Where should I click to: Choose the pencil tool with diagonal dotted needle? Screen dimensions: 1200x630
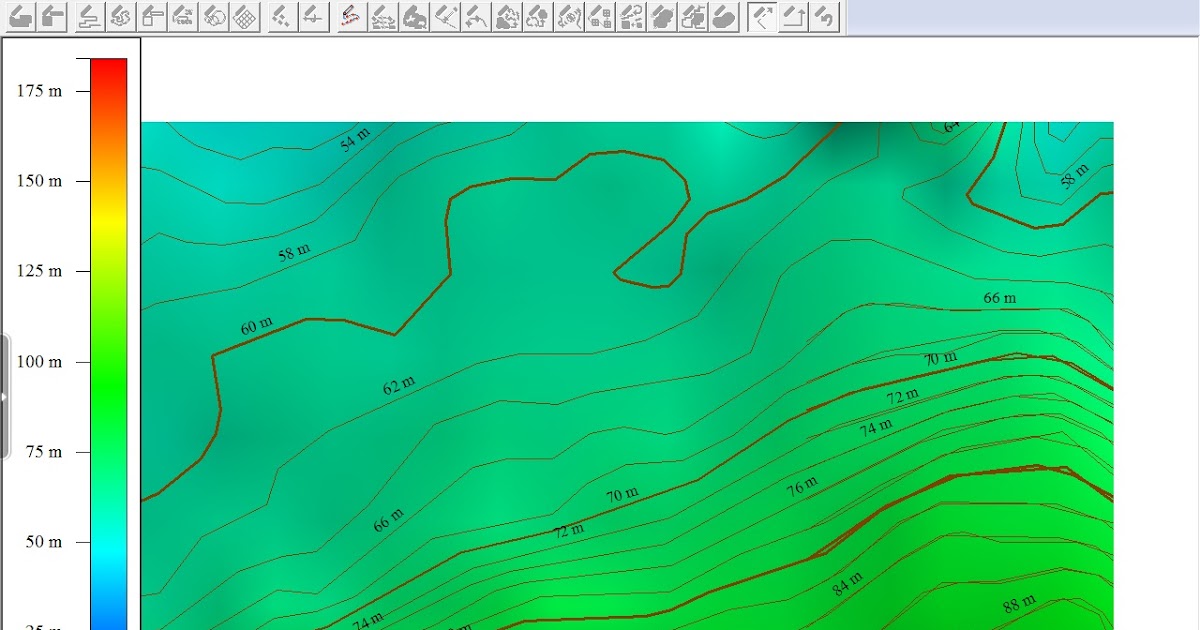tap(446, 16)
